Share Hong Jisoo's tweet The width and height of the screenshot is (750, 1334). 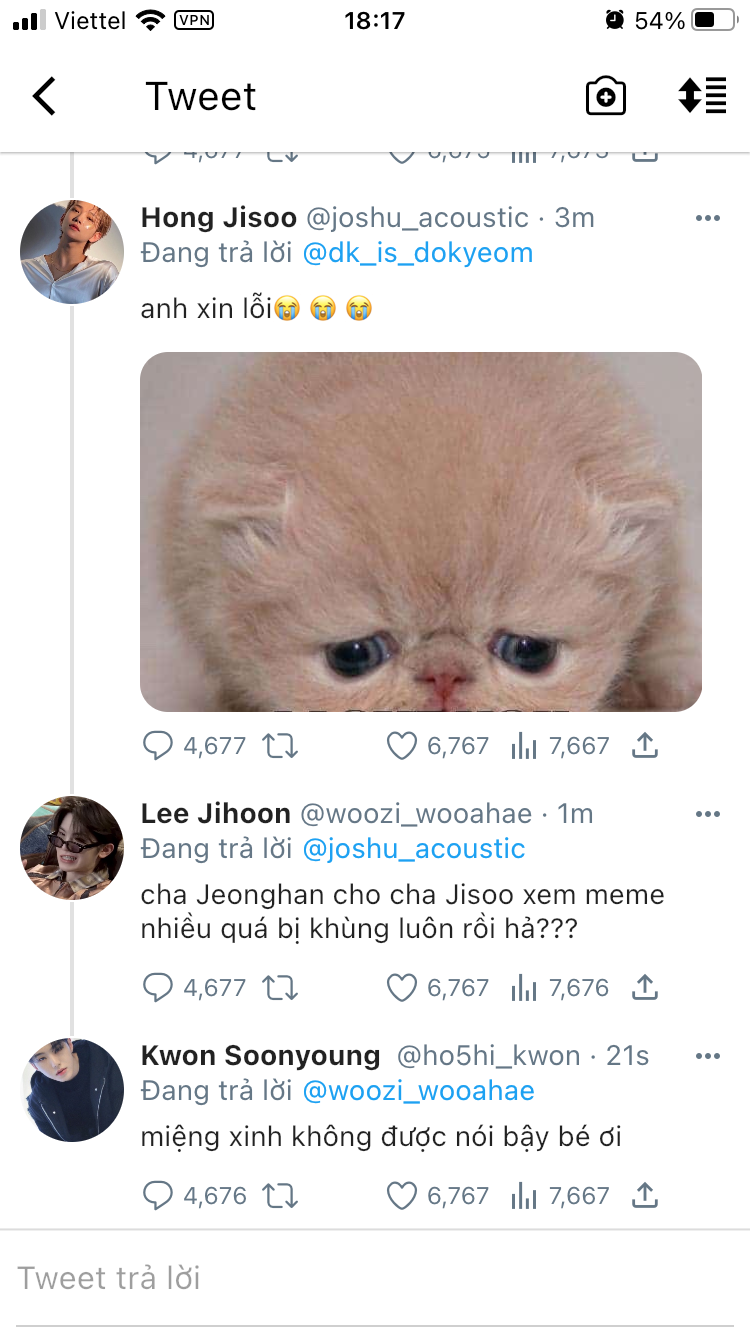tap(645, 745)
